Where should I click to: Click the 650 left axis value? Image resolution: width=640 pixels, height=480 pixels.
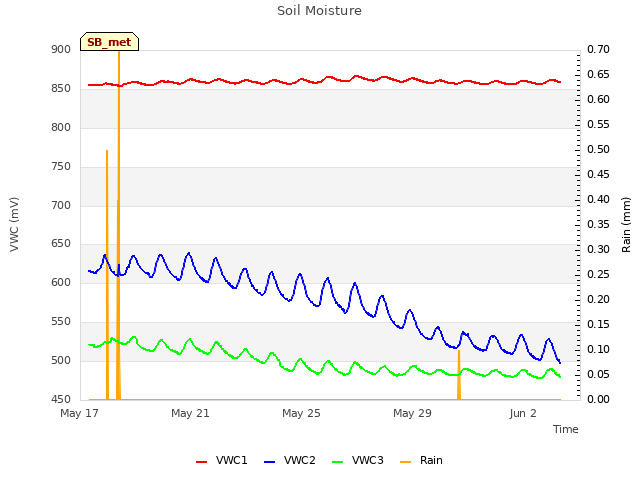click(x=61, y=244)
